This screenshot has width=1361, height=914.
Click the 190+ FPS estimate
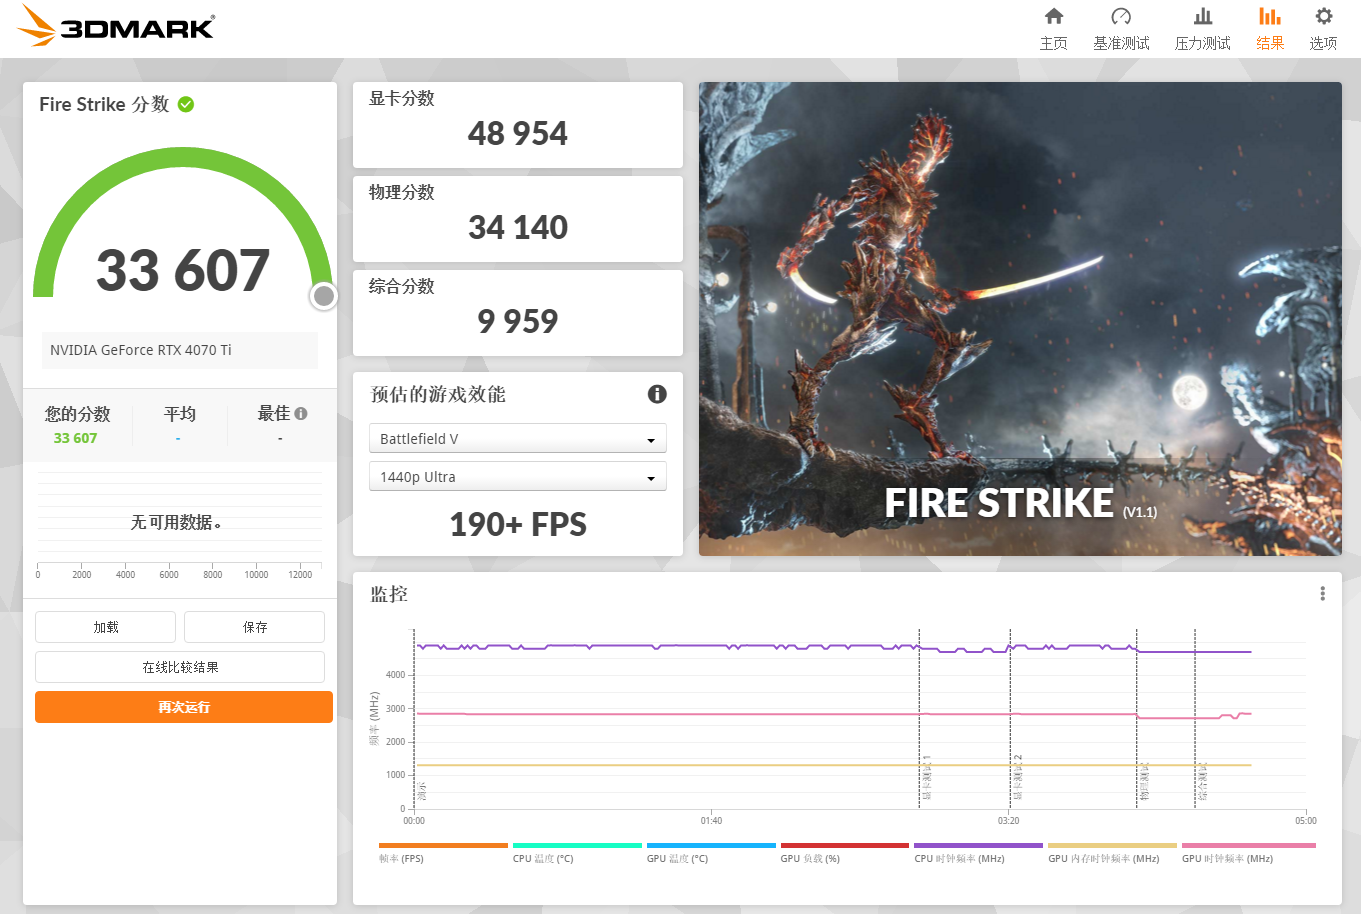point(518,524)
